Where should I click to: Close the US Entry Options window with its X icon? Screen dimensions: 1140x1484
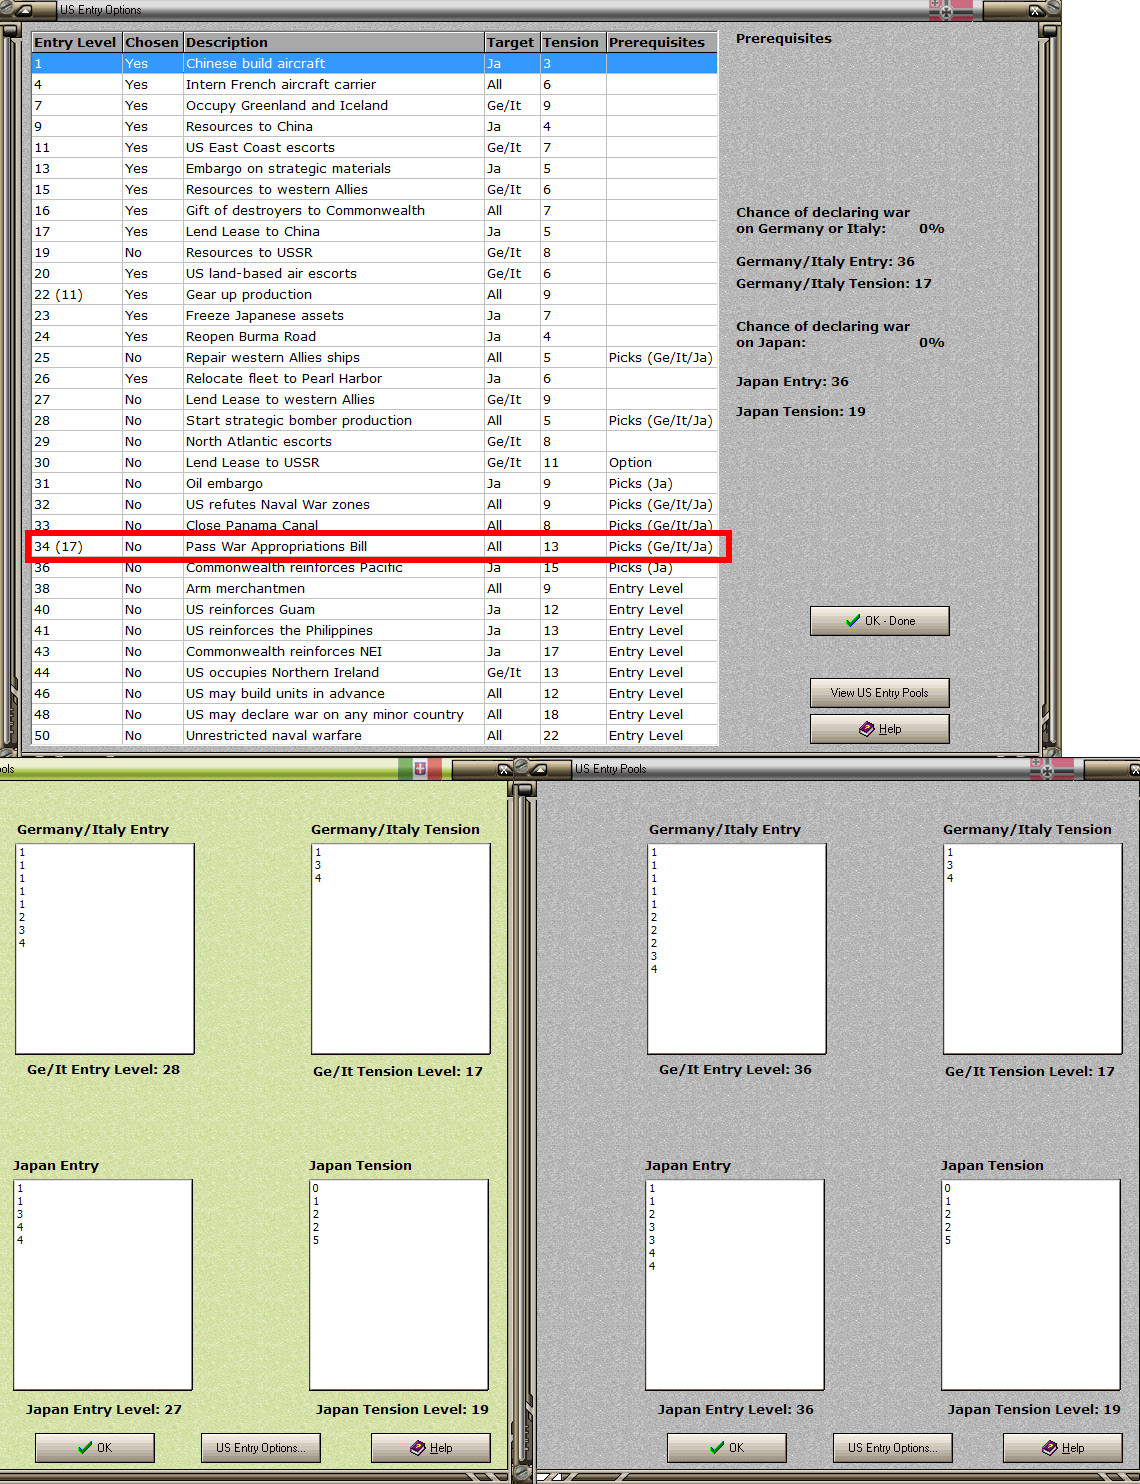click(x=1036, y=10)
